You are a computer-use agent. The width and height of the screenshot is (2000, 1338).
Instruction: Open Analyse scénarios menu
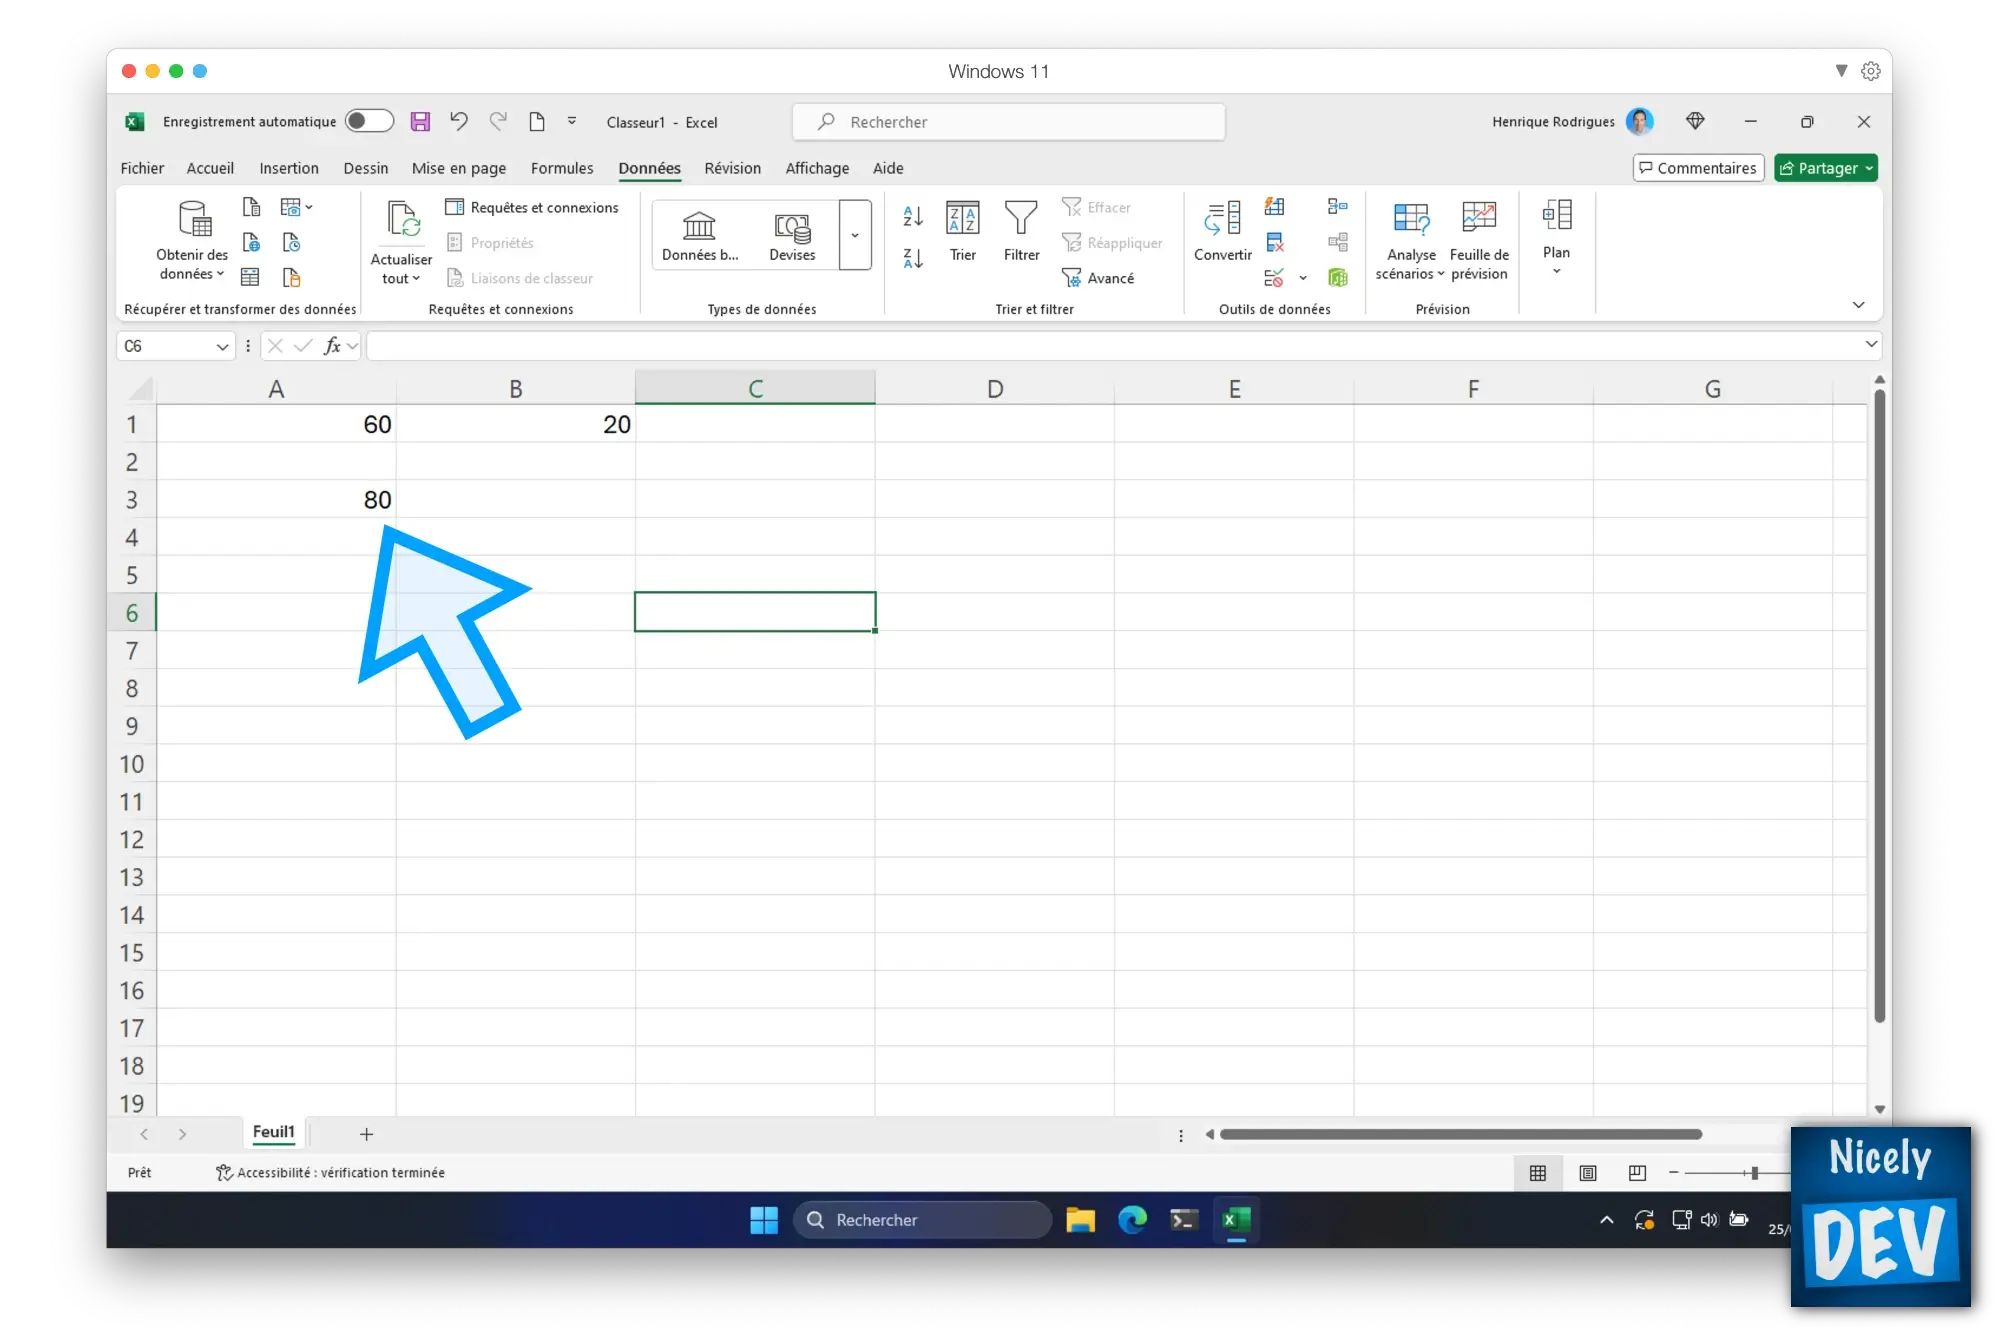1410,241
